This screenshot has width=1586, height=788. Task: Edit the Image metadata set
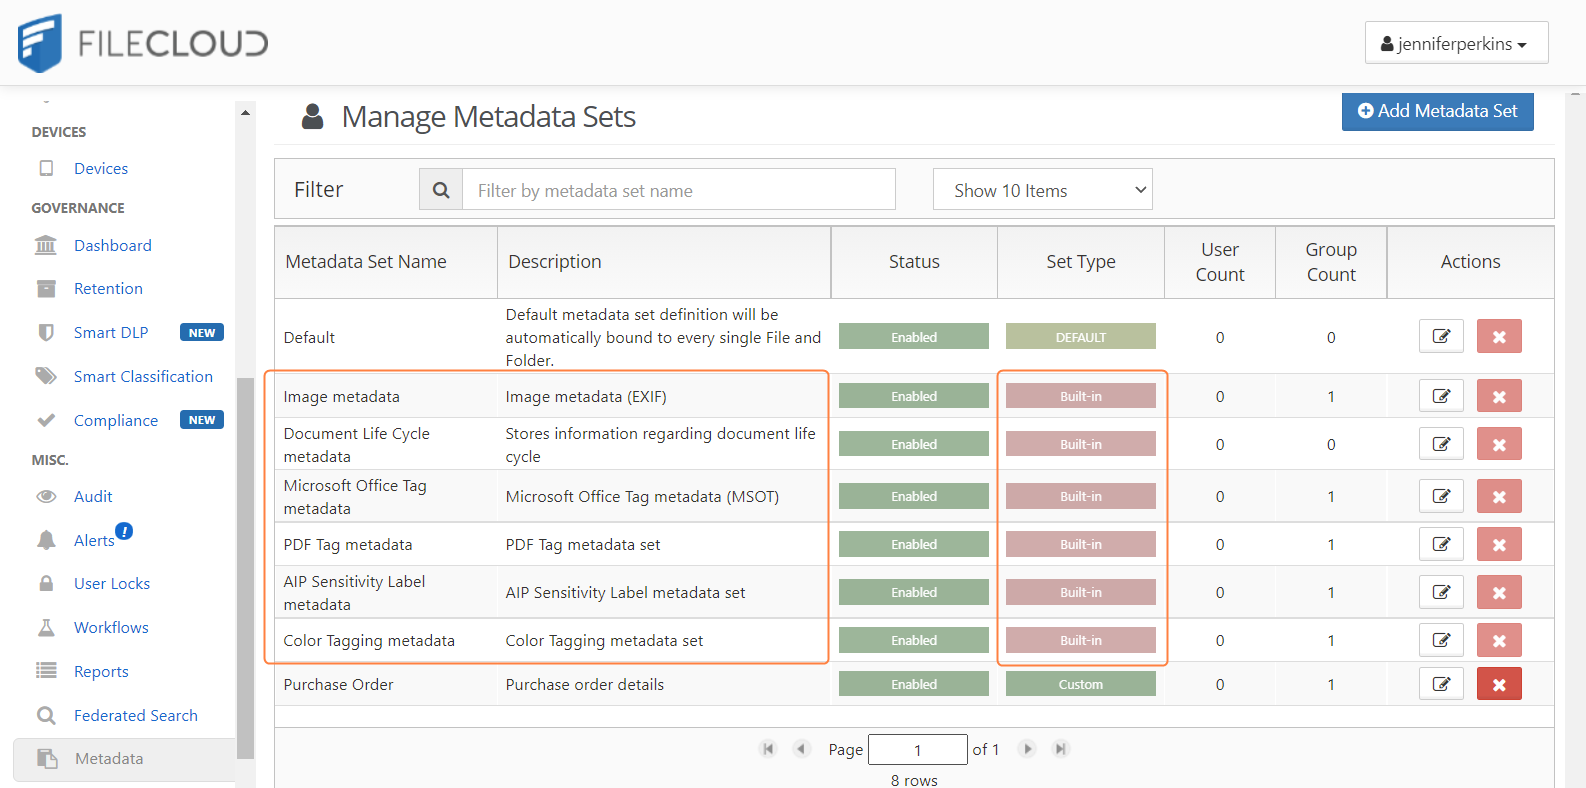point(1440,396)
